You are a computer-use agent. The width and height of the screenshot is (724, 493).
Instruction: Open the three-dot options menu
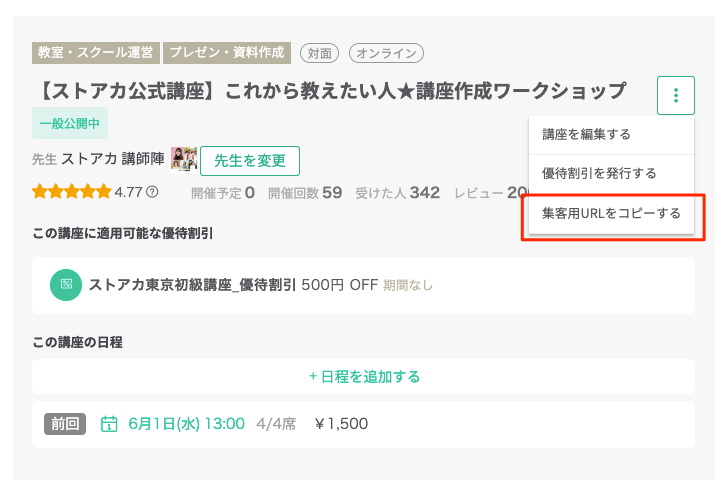click(x=676, y=96)
